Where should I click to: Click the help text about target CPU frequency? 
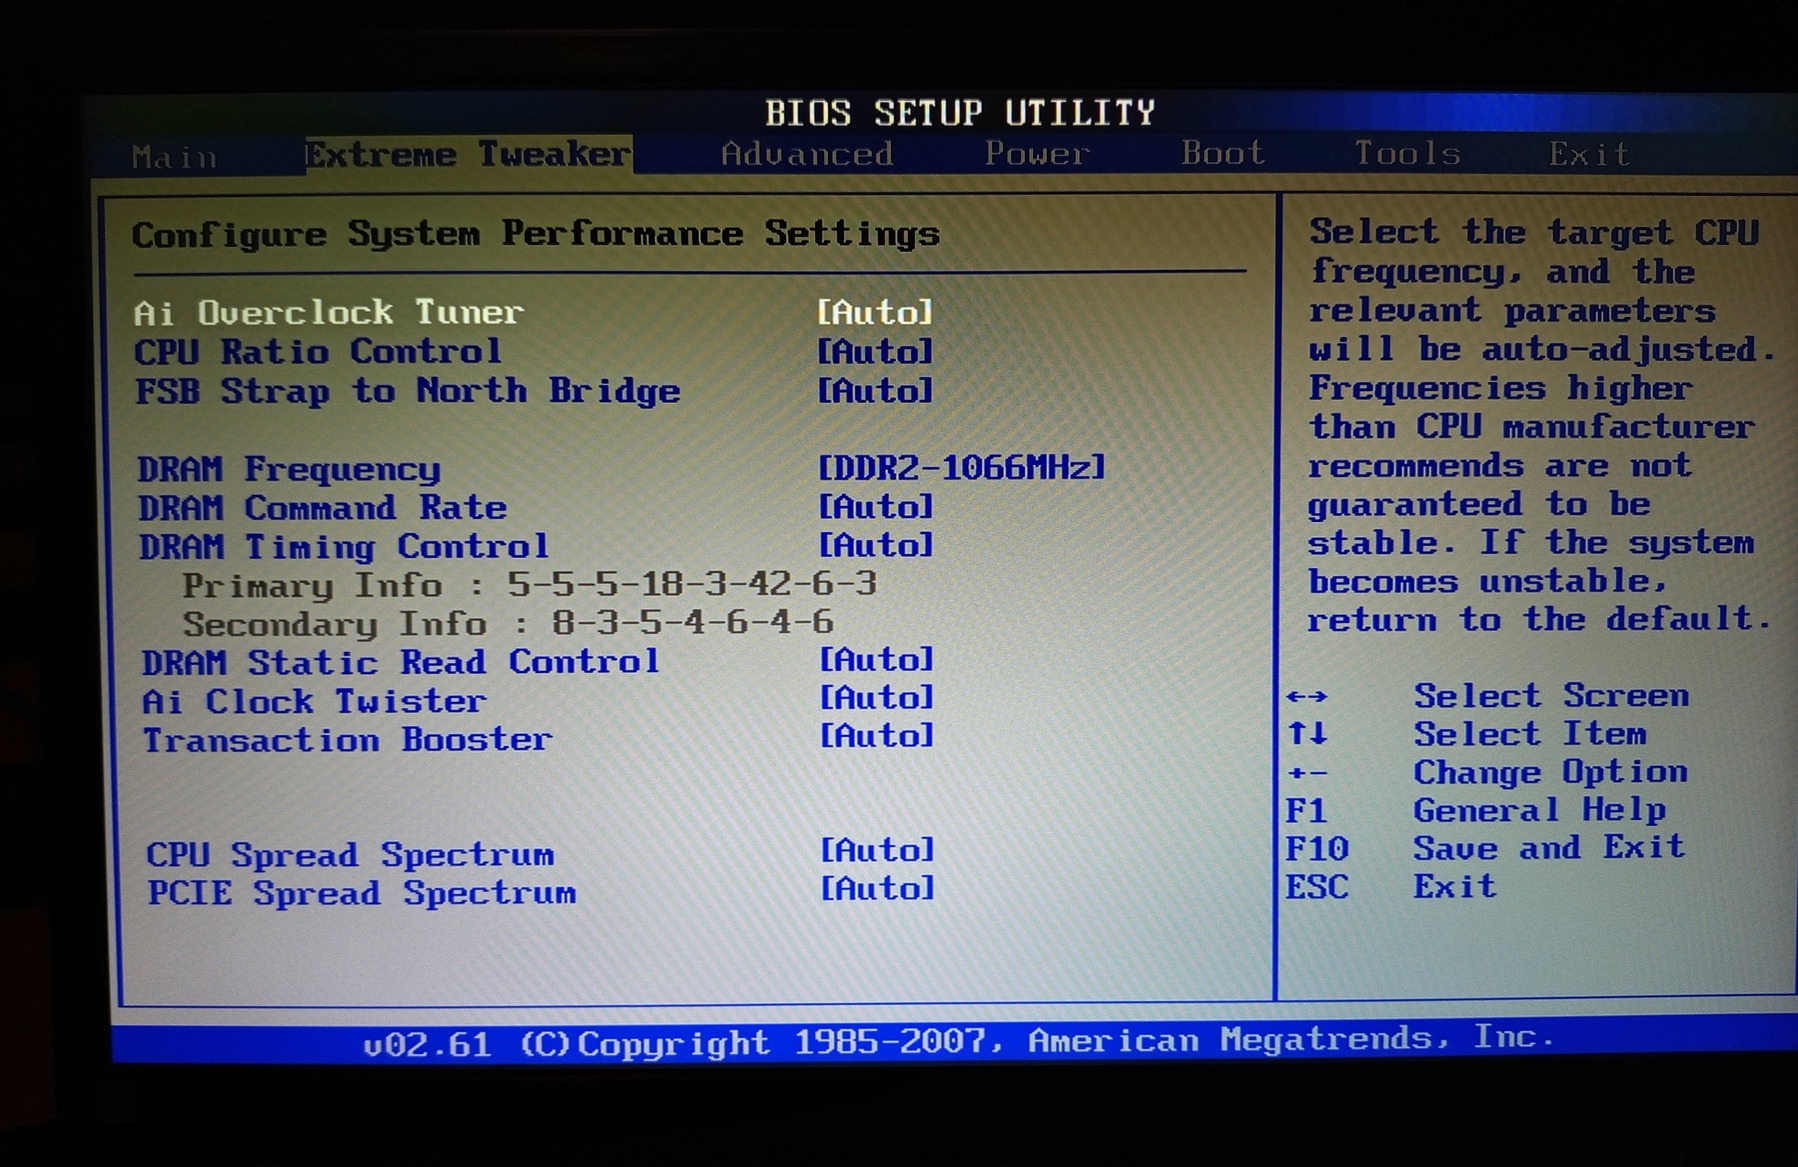tap(1540, 426)
